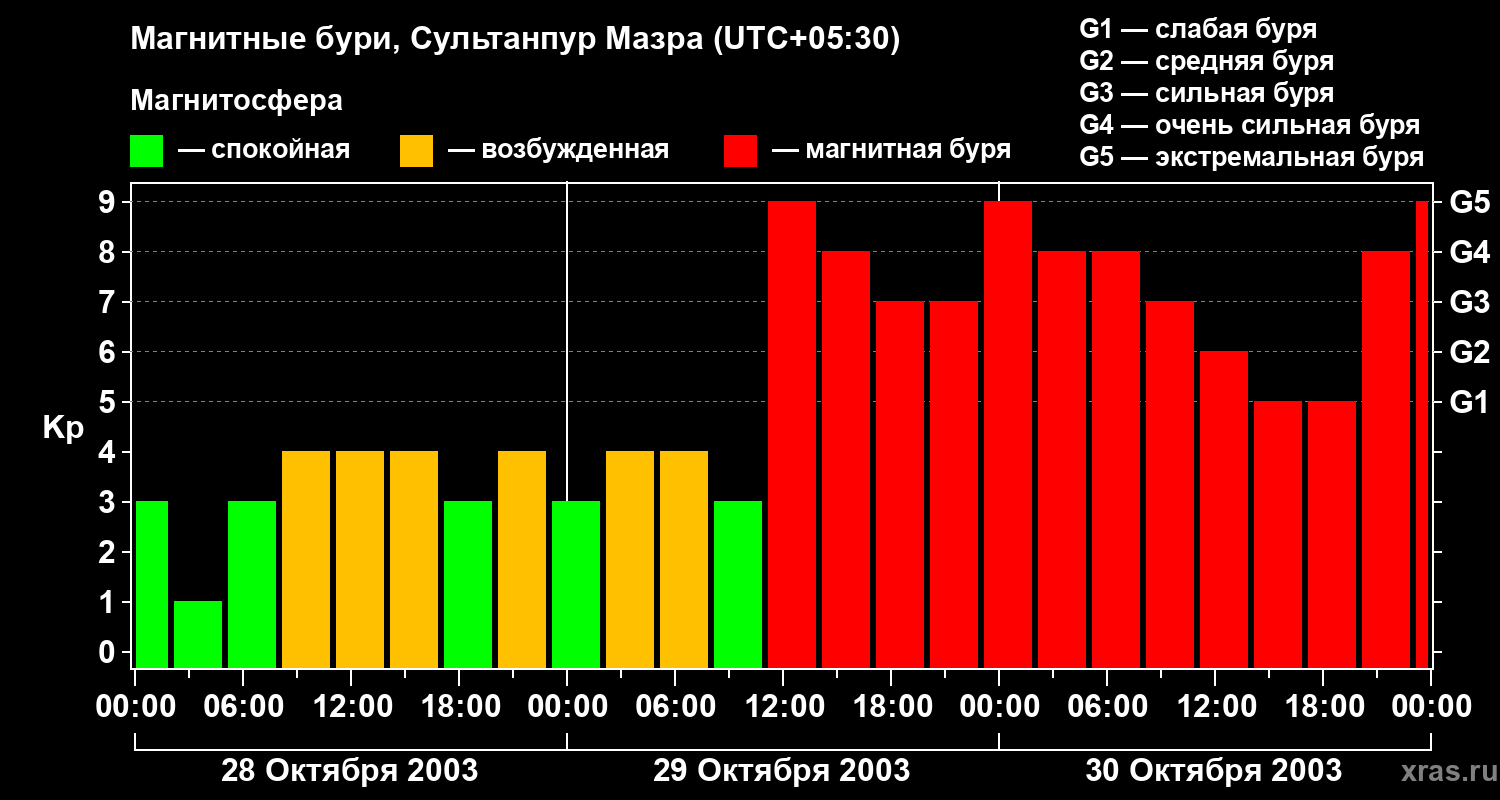Click the red Kp 8 bar on 29 Октября
Image resolution: width=1500 pixels, height=800 pixels.
coord(846,459)
